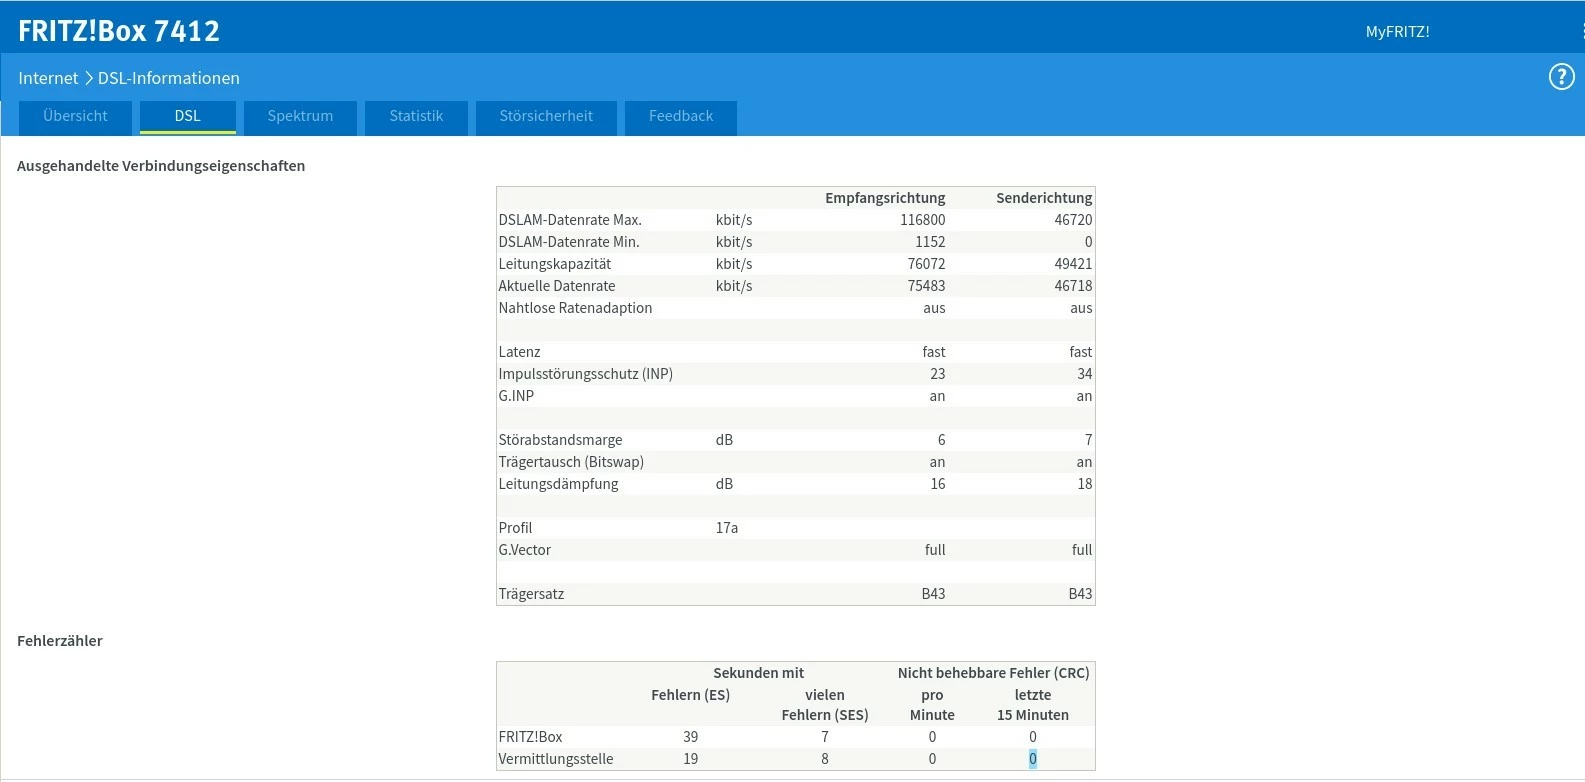Screen dimensions: 1585x782
Task: Select value 49421 in the table
Action: tap(1073, 264)
